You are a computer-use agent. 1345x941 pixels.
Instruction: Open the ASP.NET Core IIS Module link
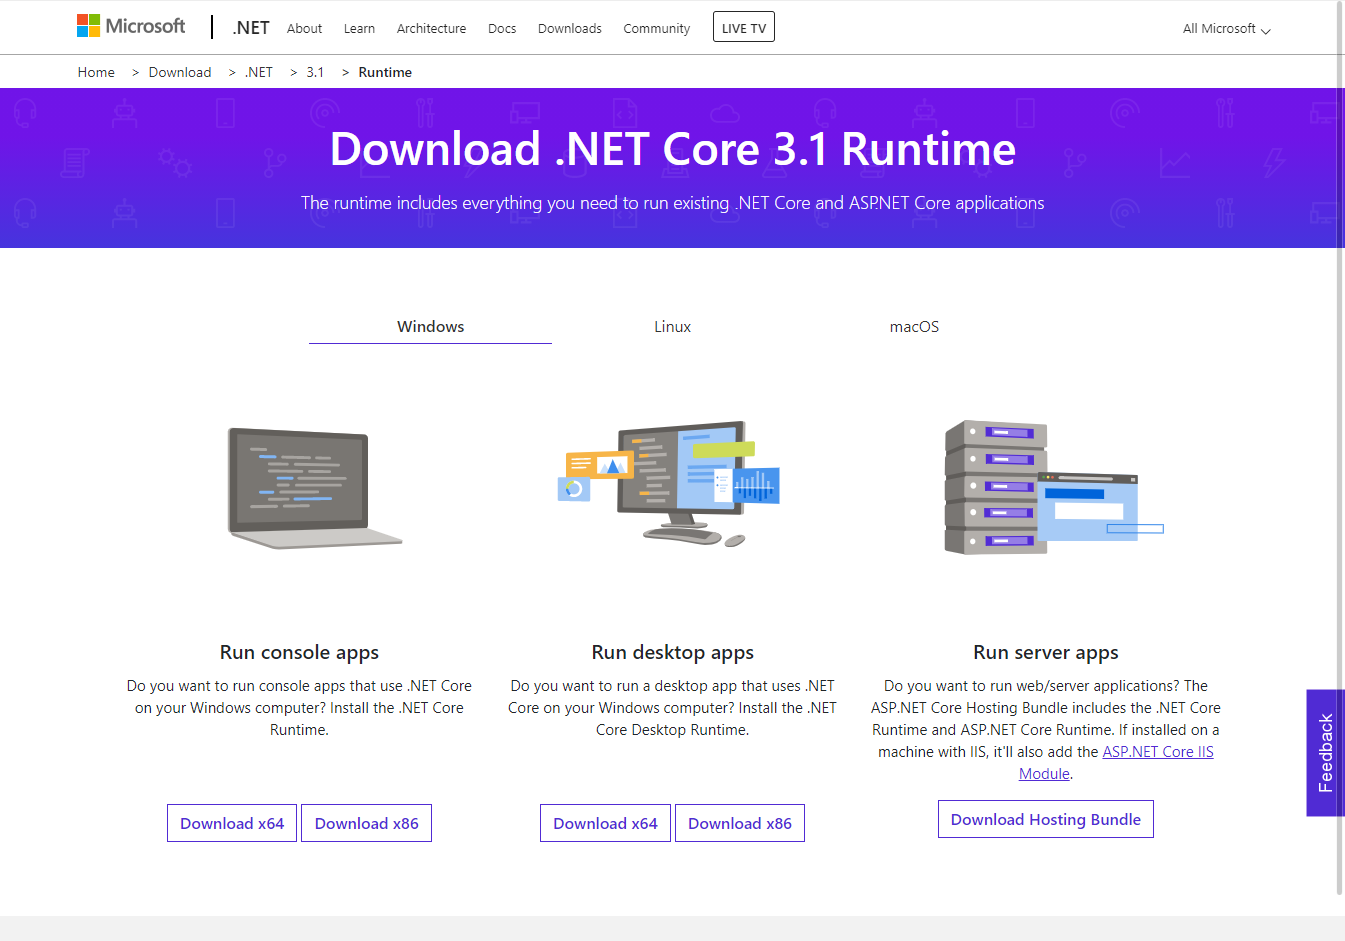tap(1157, 752)
